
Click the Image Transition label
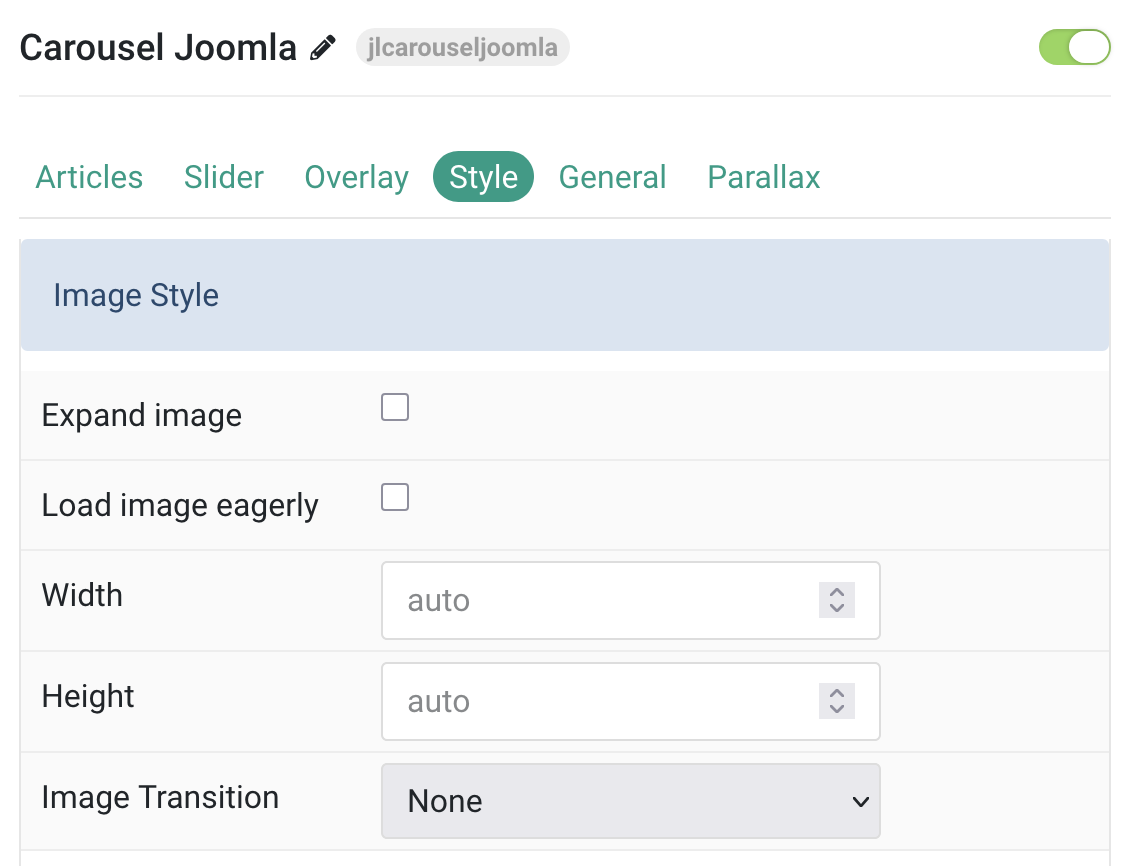[160, 798]
